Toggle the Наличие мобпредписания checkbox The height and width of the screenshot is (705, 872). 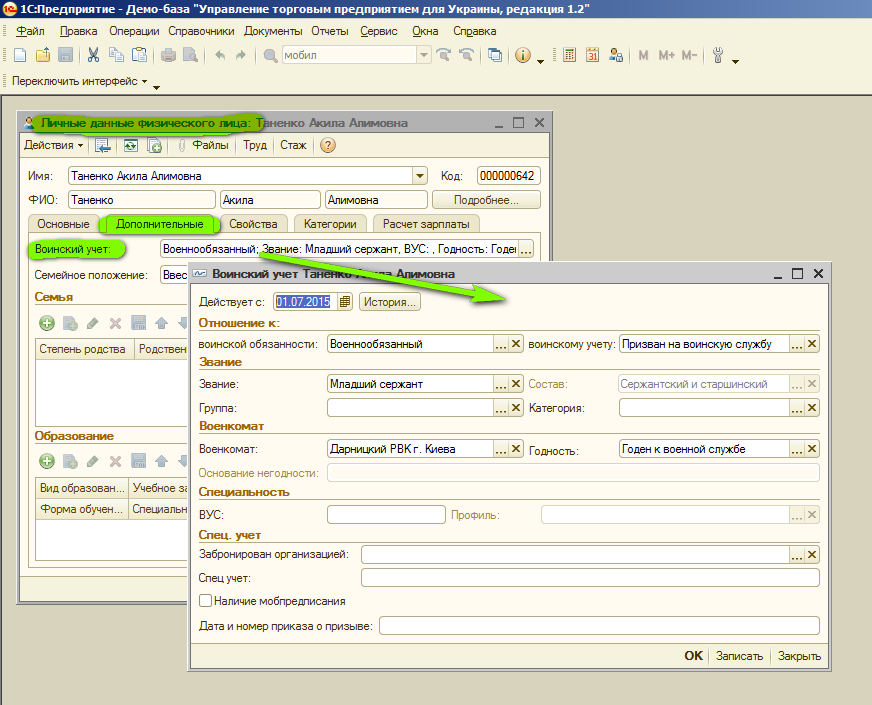click(205, 600)
